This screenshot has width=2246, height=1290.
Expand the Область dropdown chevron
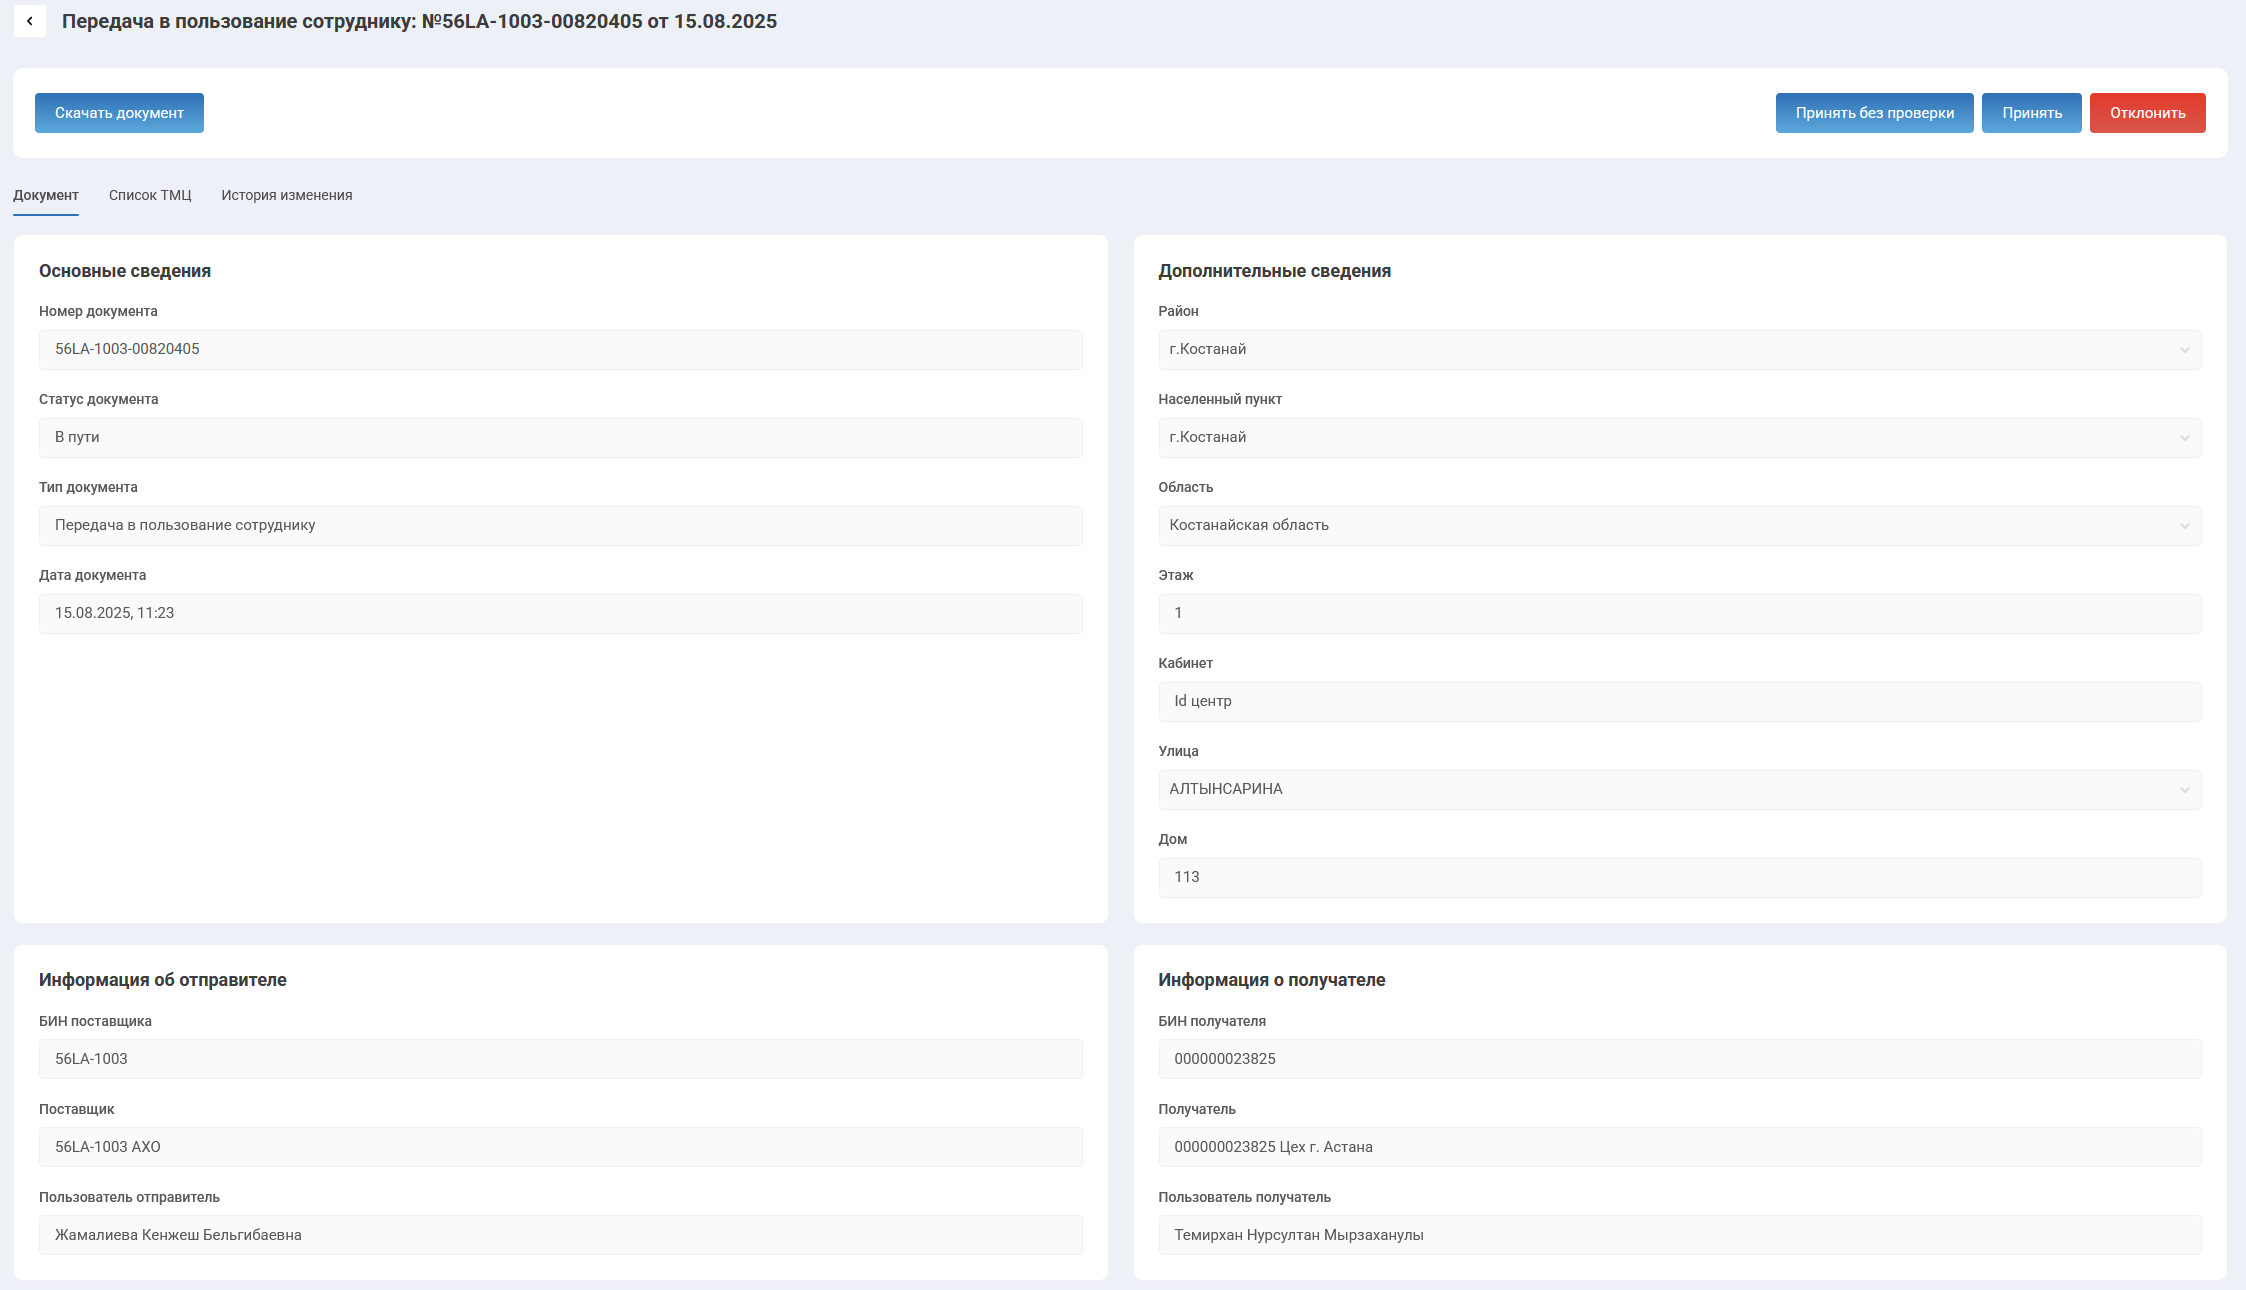(x=2184, y=526)
